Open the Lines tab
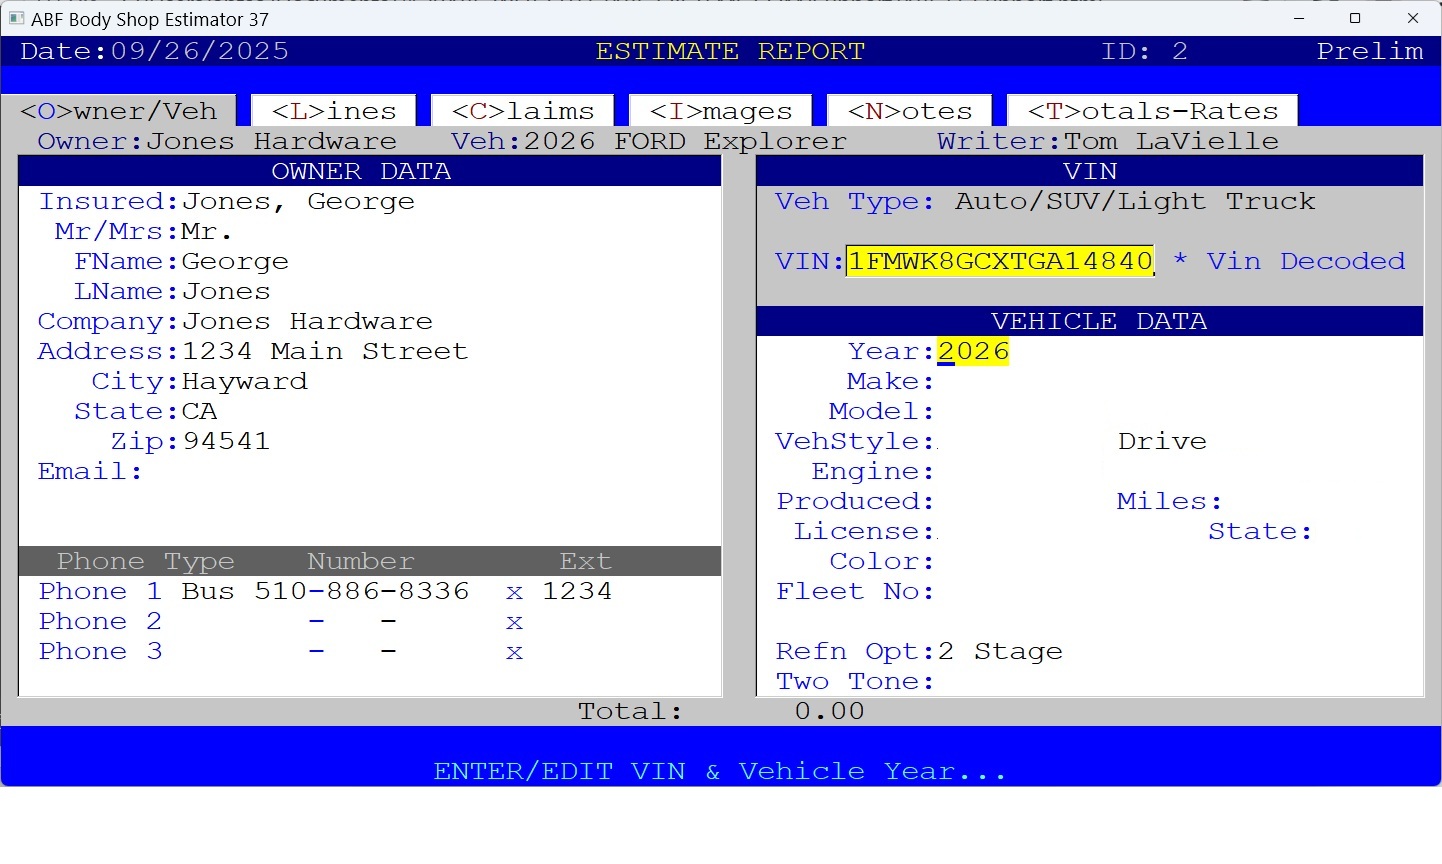Viewport: 1442px width, 864px height. coord(334,111)
